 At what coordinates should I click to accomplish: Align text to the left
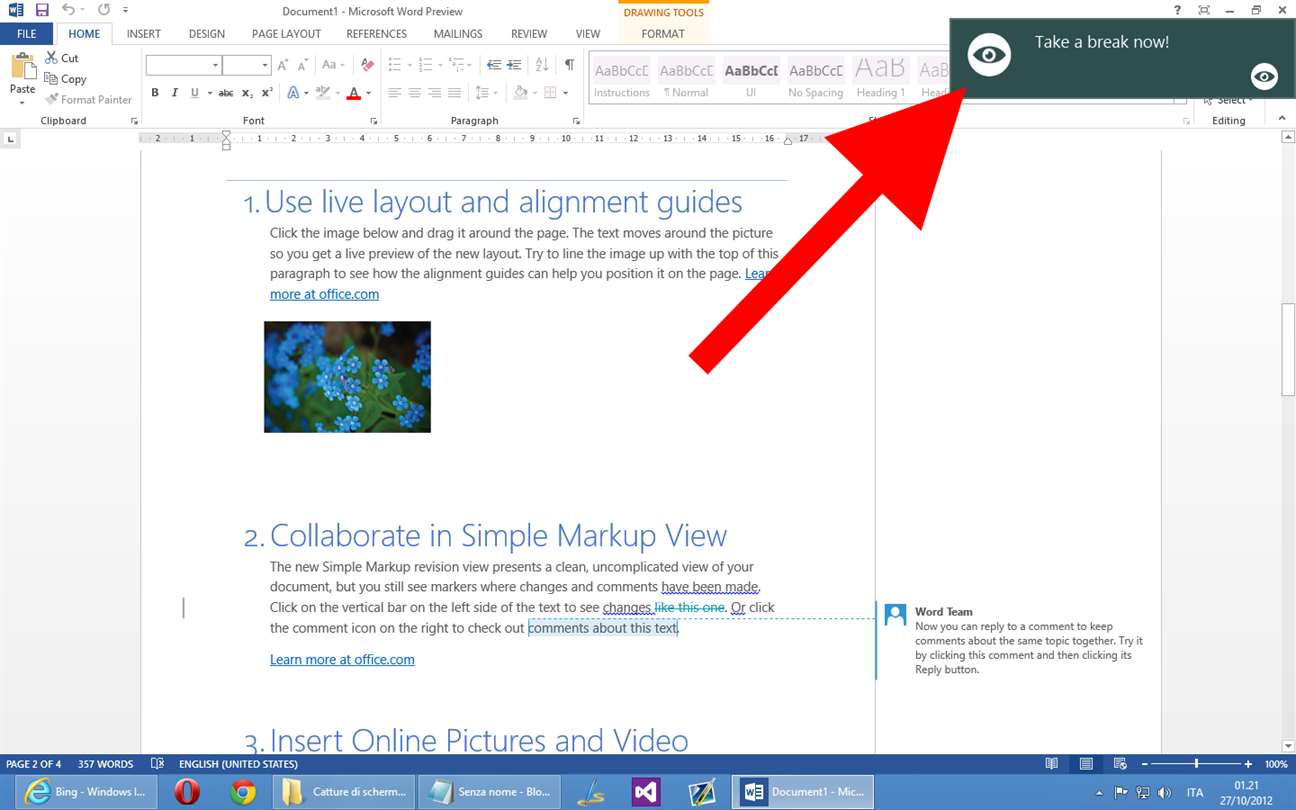point(394,93)
